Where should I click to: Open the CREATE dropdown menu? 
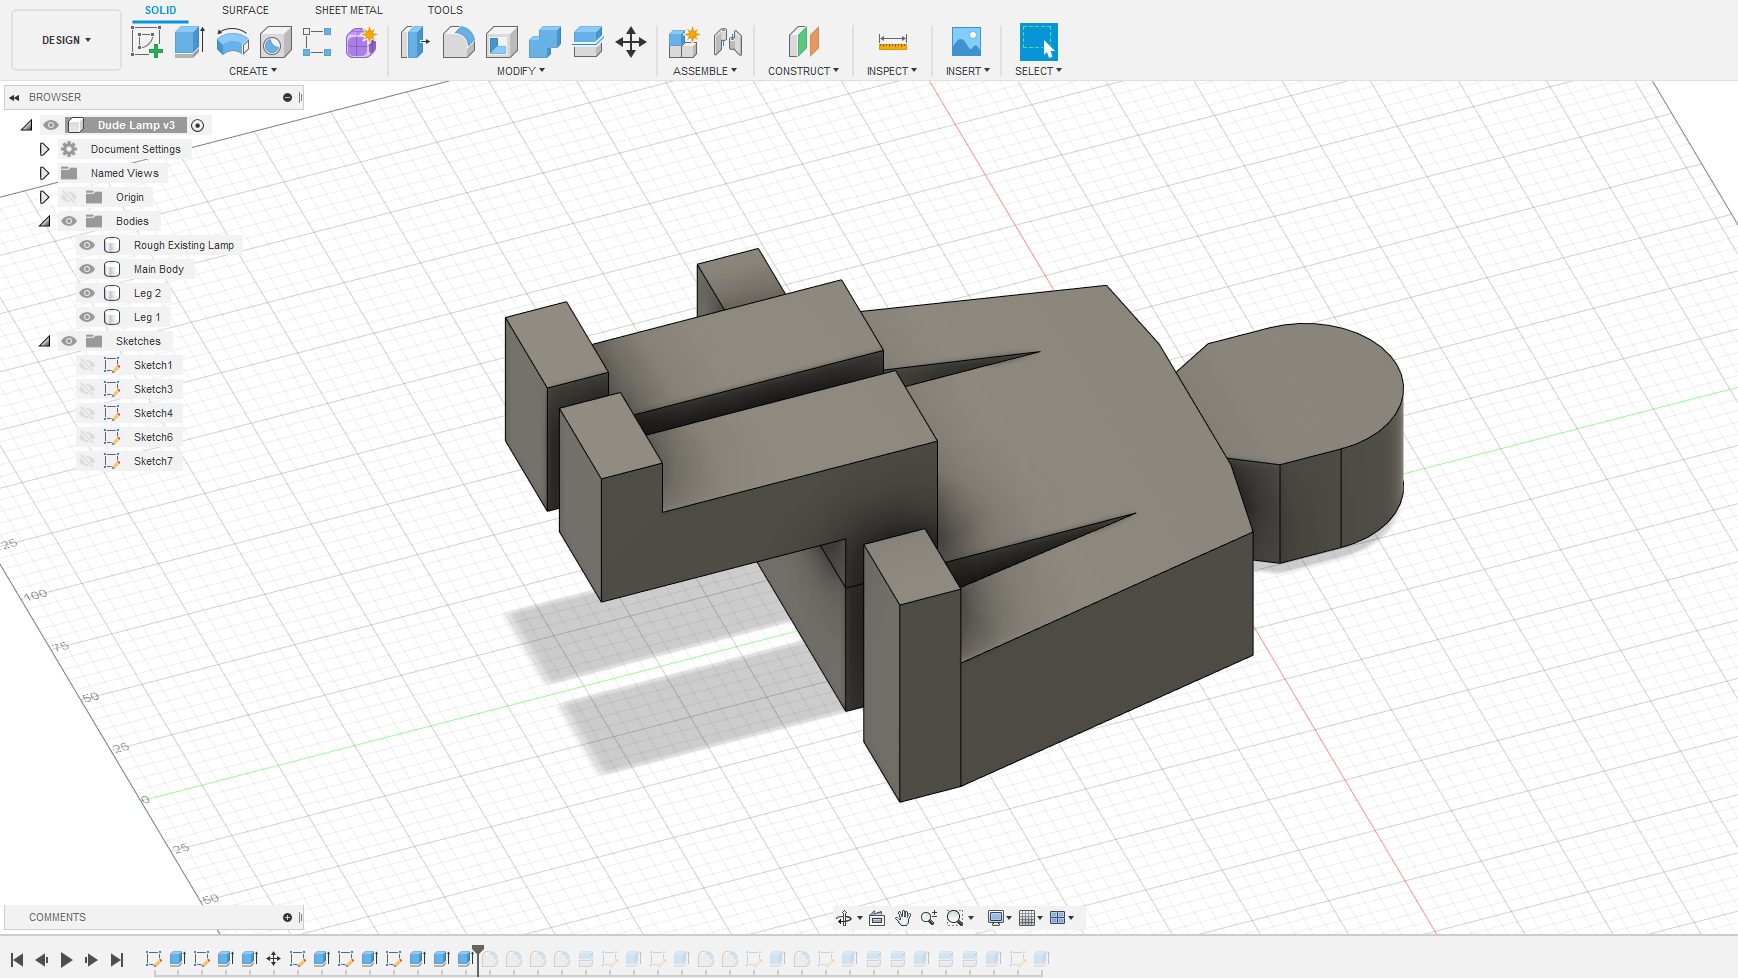click(x=253, y=71)
